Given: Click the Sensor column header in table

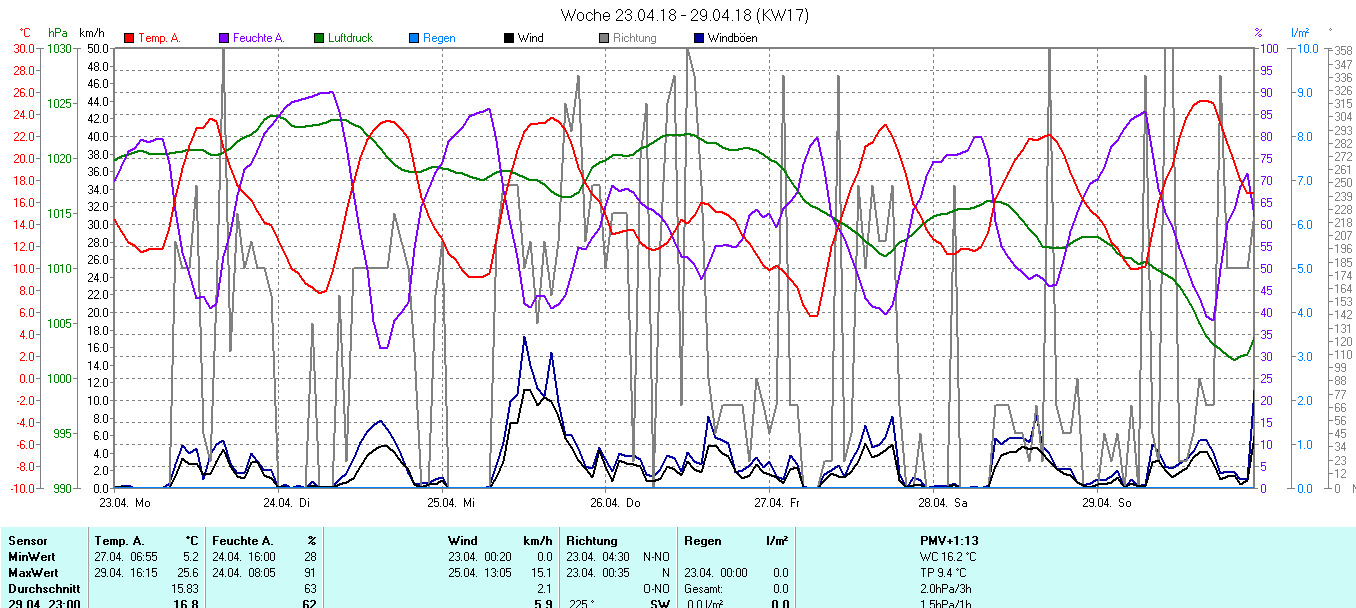Looking at the screenshot, I should (x=27, y=541).
